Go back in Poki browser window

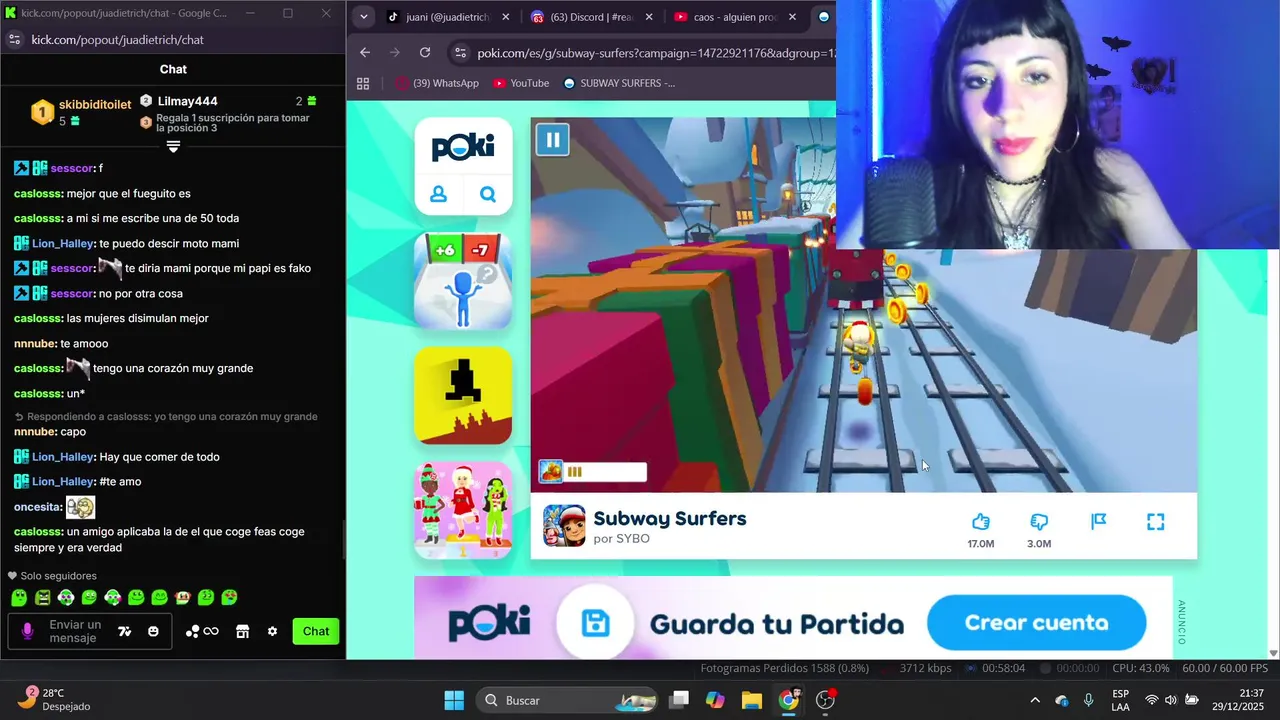tap(365, 52)
